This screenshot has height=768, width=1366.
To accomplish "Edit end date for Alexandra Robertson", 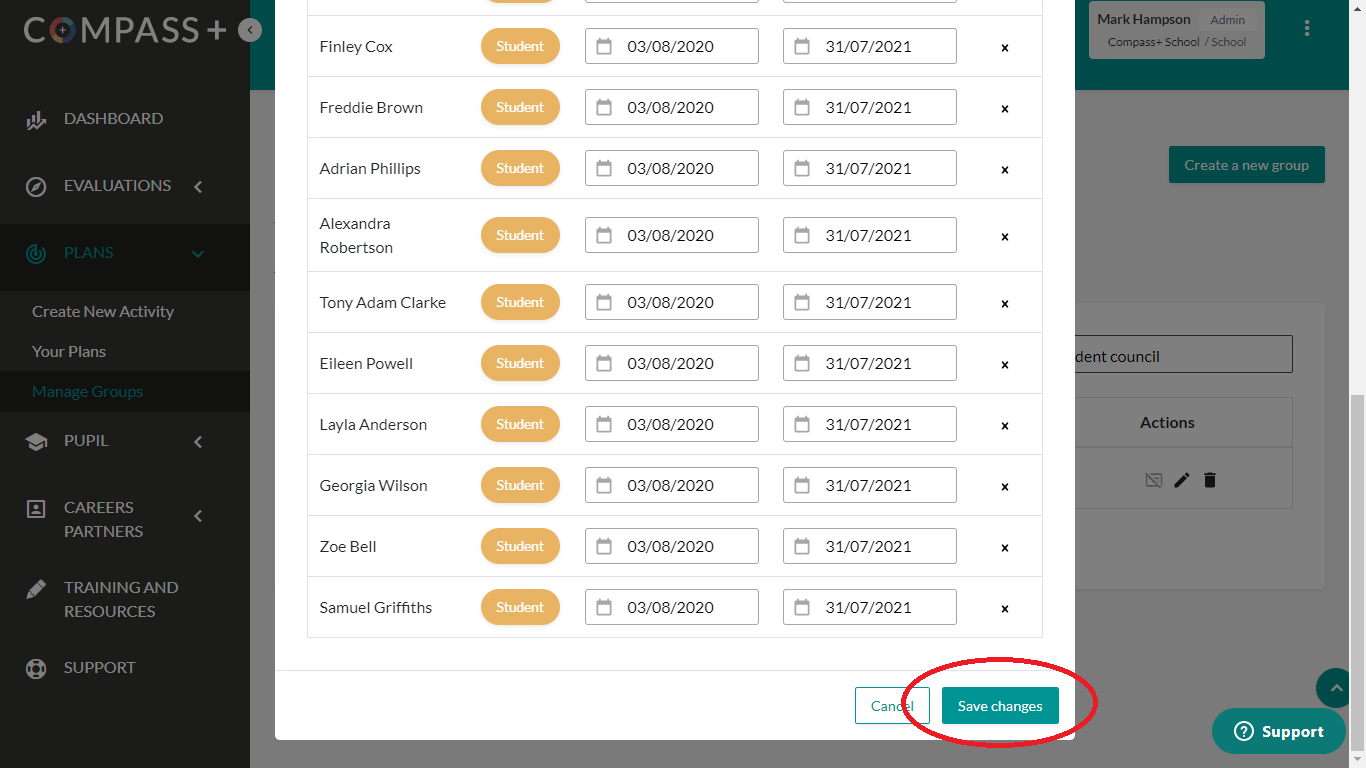I will 870,235.
